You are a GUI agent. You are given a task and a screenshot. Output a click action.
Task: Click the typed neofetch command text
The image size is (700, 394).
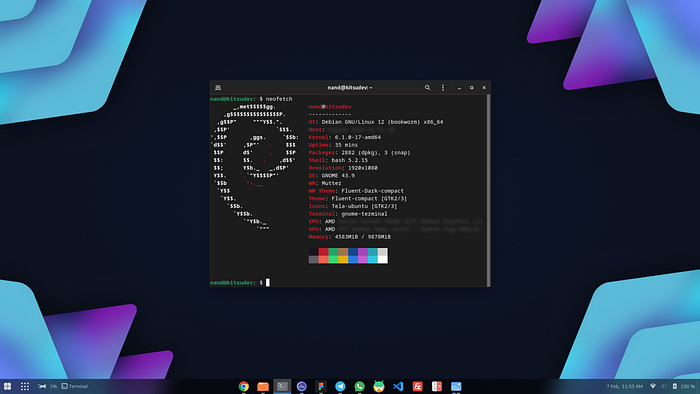(x=279, y=99)
